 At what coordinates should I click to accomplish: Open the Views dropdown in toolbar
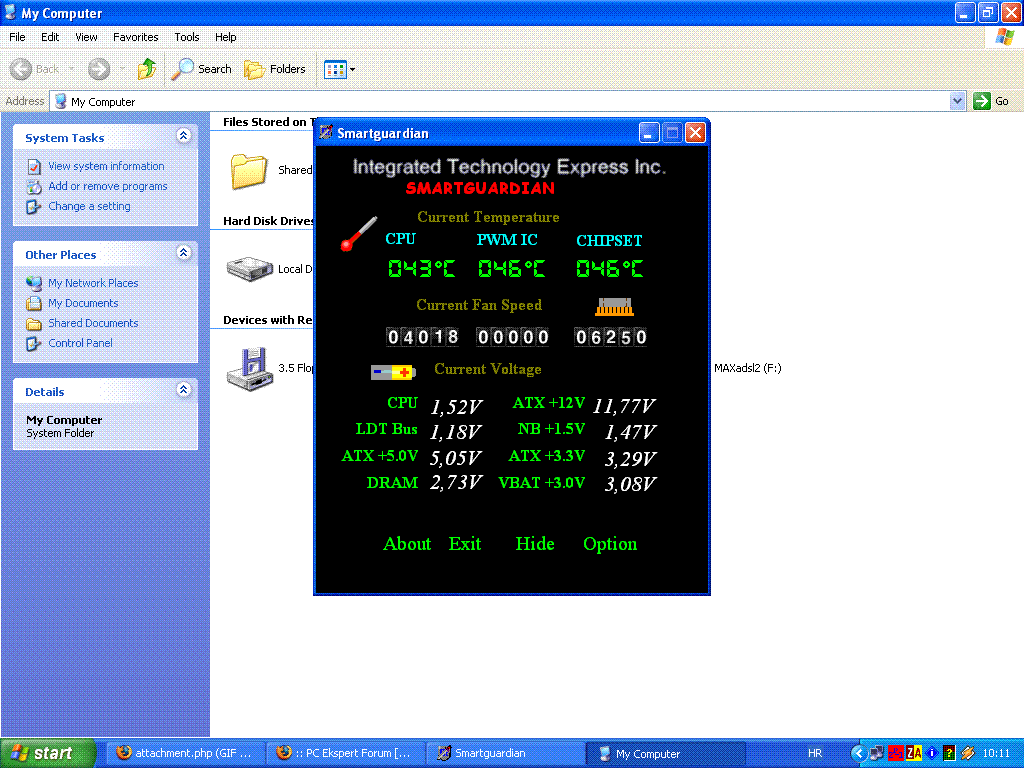(340, 69)
